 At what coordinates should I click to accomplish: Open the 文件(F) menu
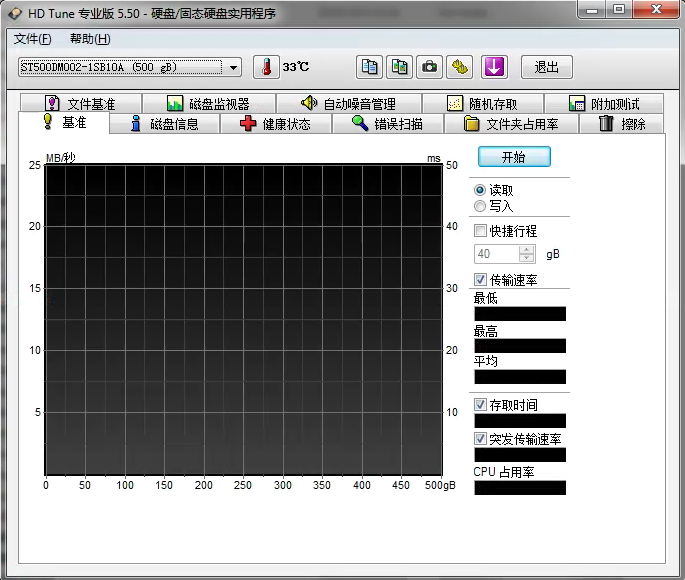coord(32,39)
